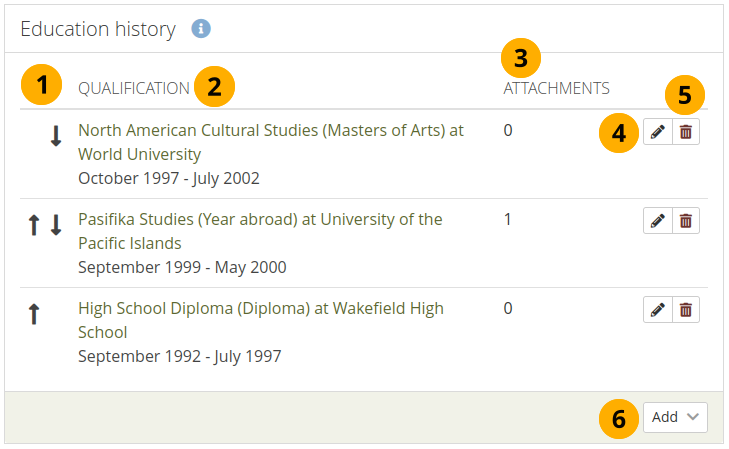Image resolution: width=729 pixels, height=449 pixels.
Task: Open Pasifika Studies qualification link
Action: [260, 220]
